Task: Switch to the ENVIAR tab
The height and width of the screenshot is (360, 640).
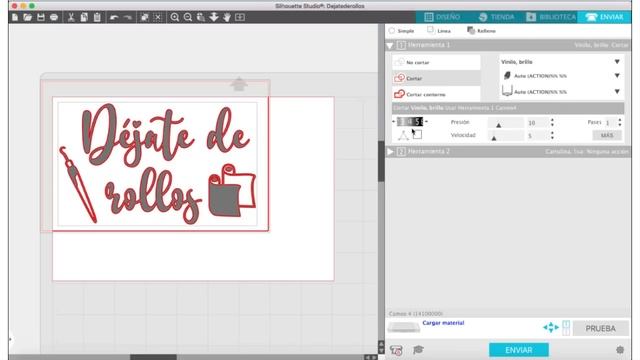Action: 604,17
